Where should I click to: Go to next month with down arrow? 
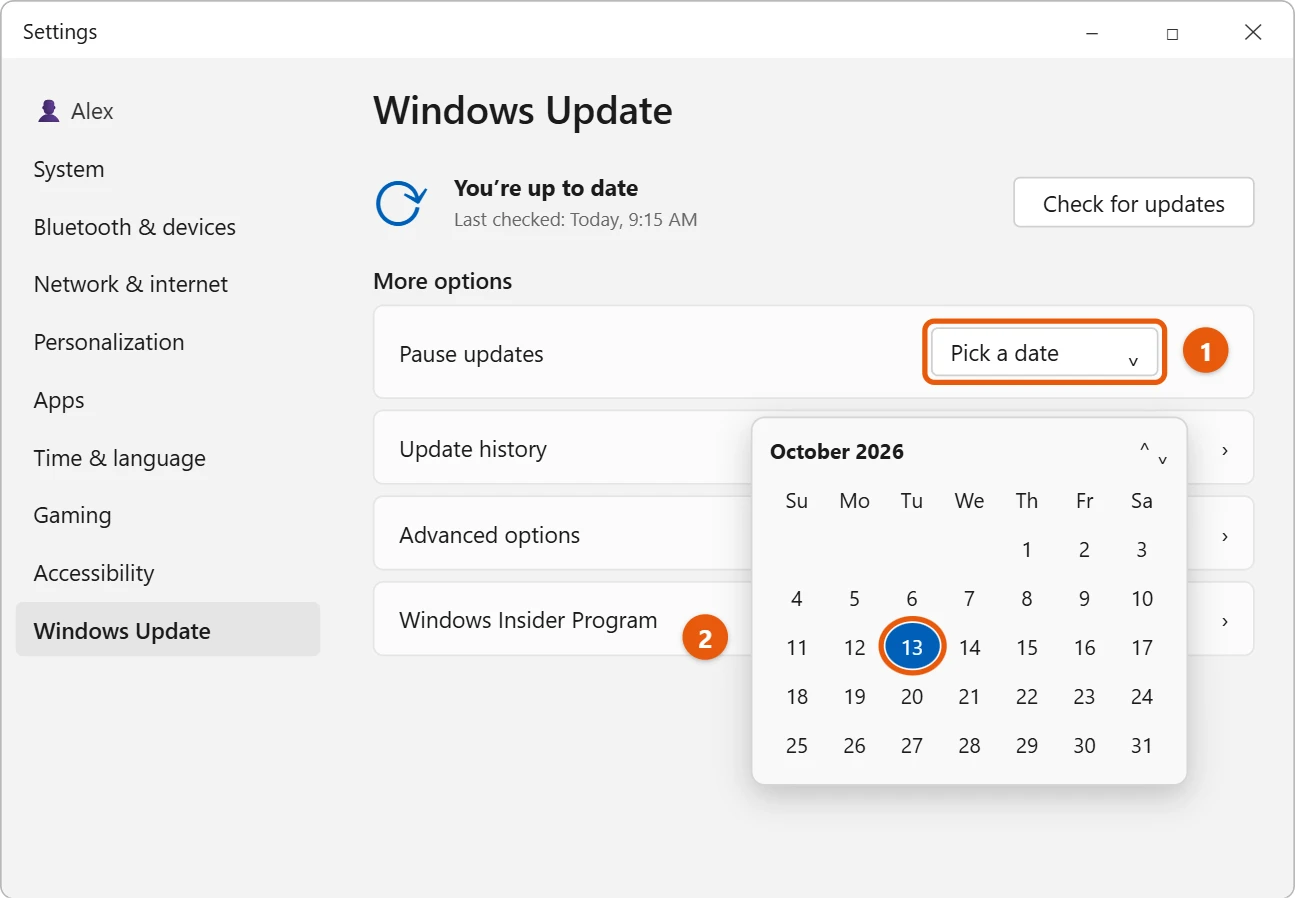tap(1163, 460)
